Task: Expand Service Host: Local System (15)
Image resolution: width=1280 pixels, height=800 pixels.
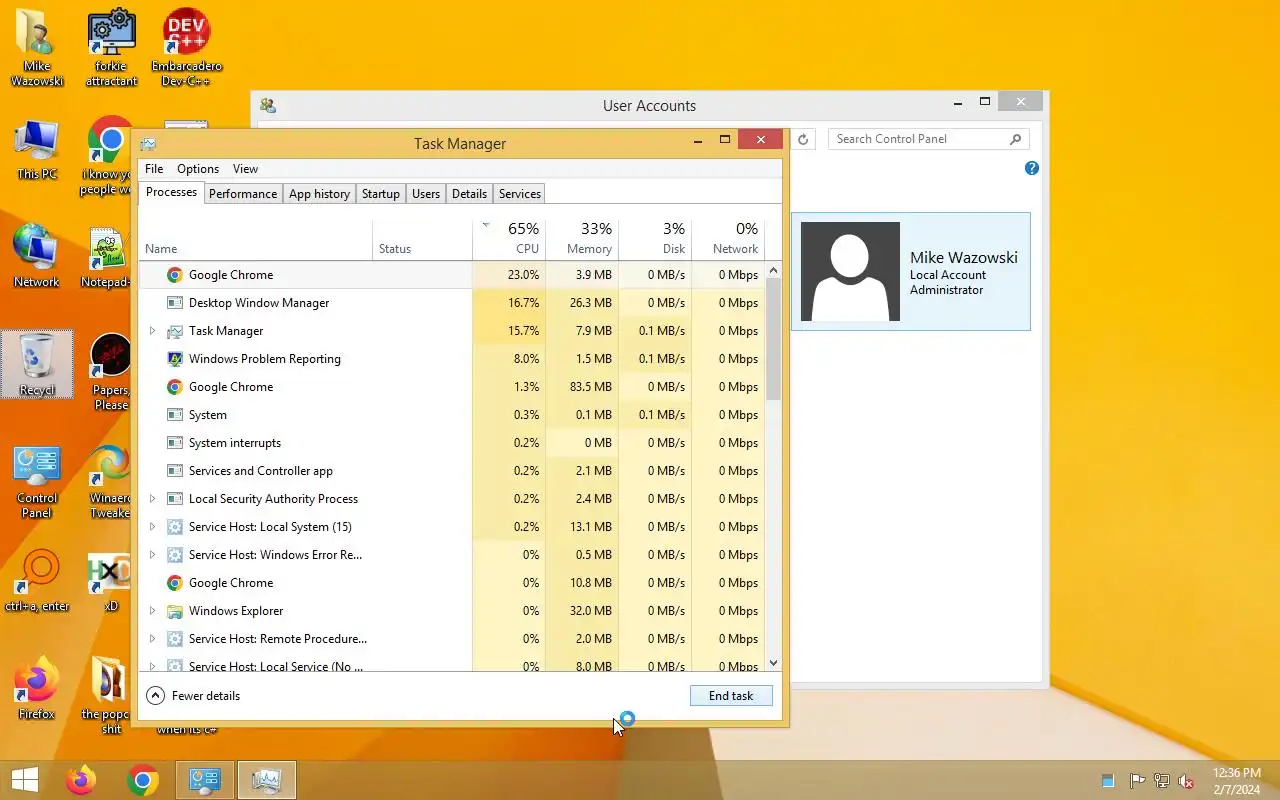Action: pos(152,527)
